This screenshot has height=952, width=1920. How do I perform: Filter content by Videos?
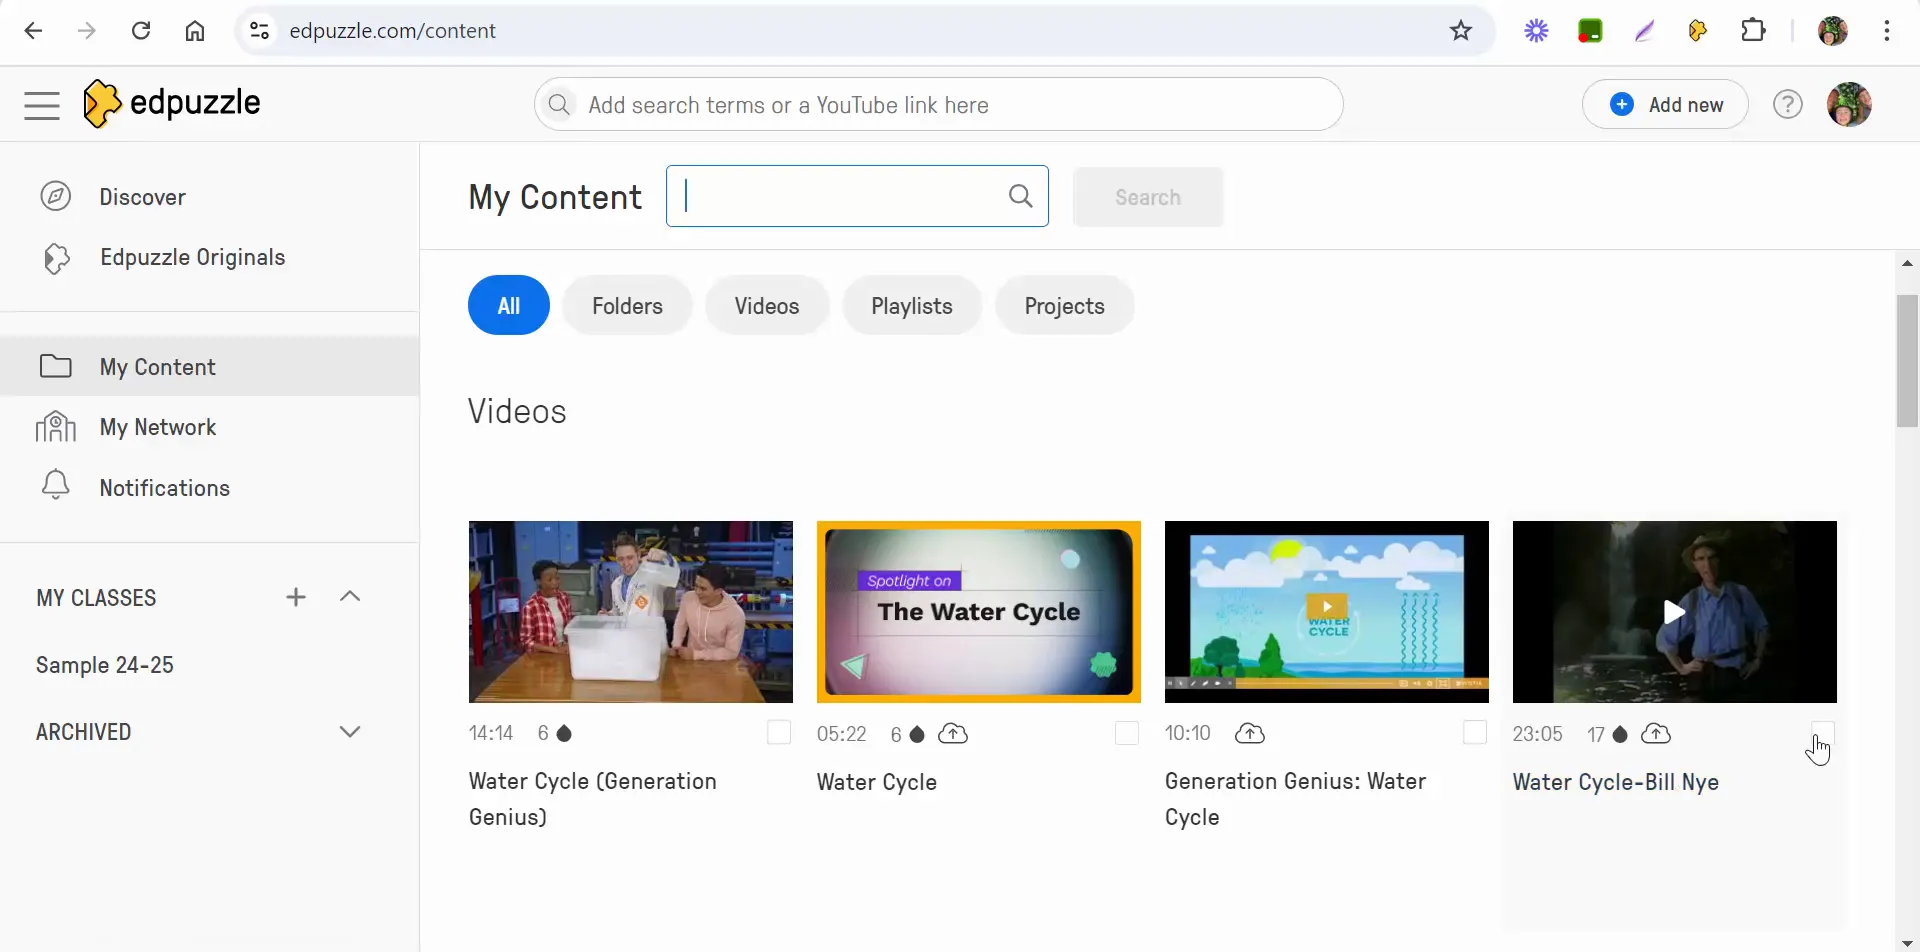(767, 305)
